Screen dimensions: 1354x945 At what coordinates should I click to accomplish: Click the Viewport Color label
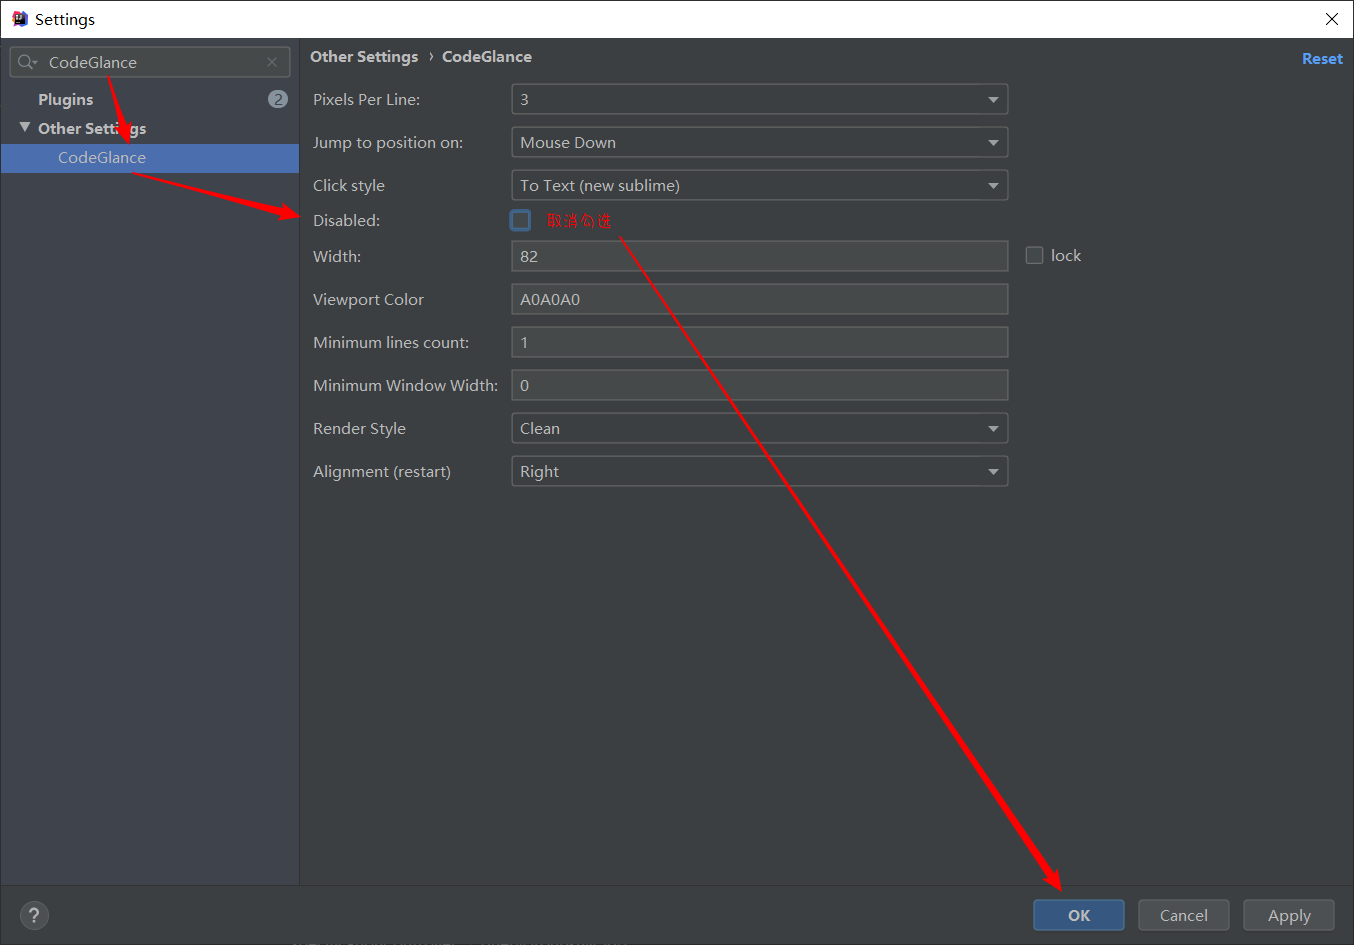pyautogui.click(x=368, y=299)
